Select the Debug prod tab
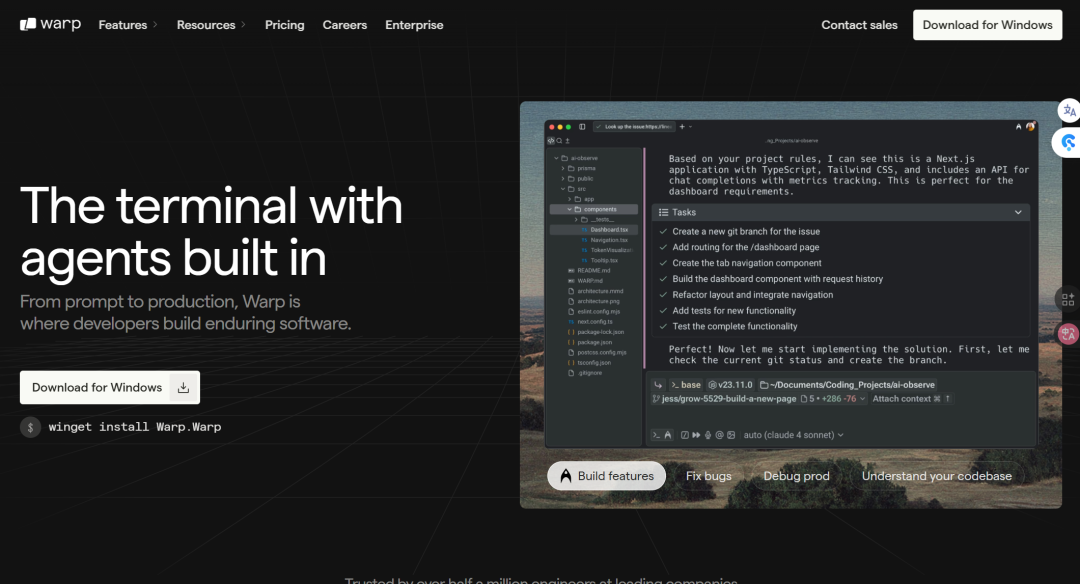 point(796,476)
